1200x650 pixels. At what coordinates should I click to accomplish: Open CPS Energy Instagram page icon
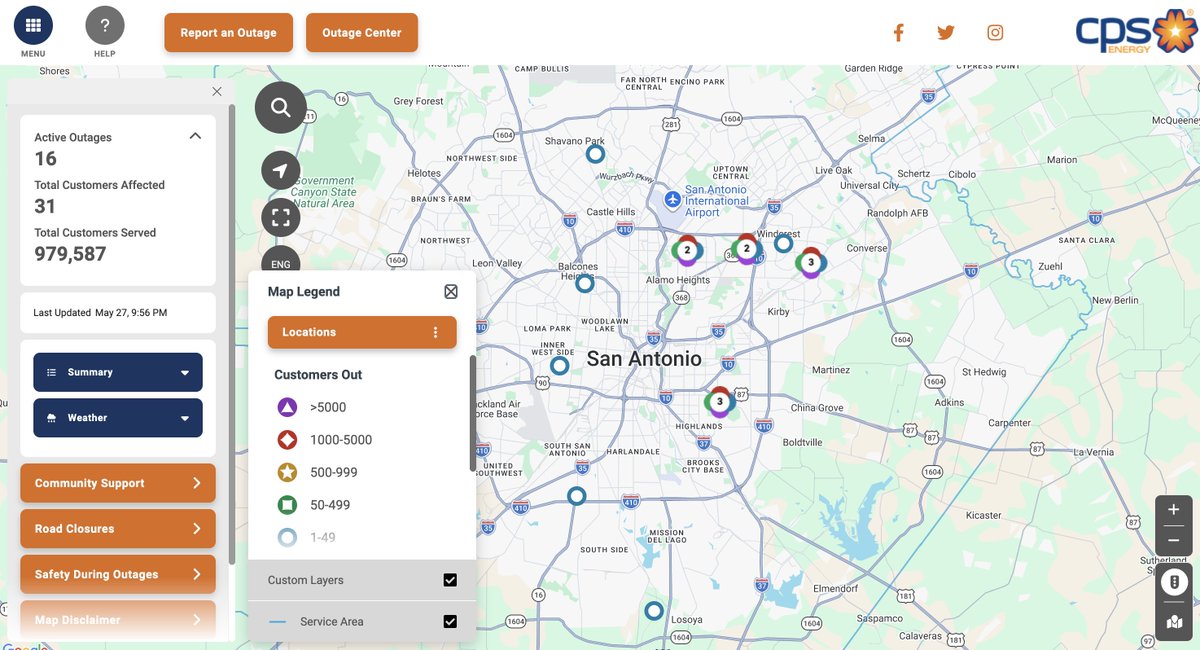tap(995, 33)
